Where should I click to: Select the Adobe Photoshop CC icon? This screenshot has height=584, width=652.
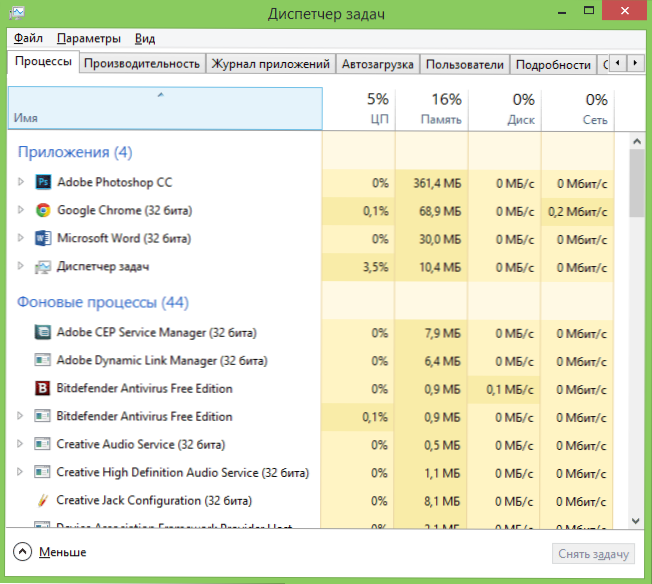point(43,182)
